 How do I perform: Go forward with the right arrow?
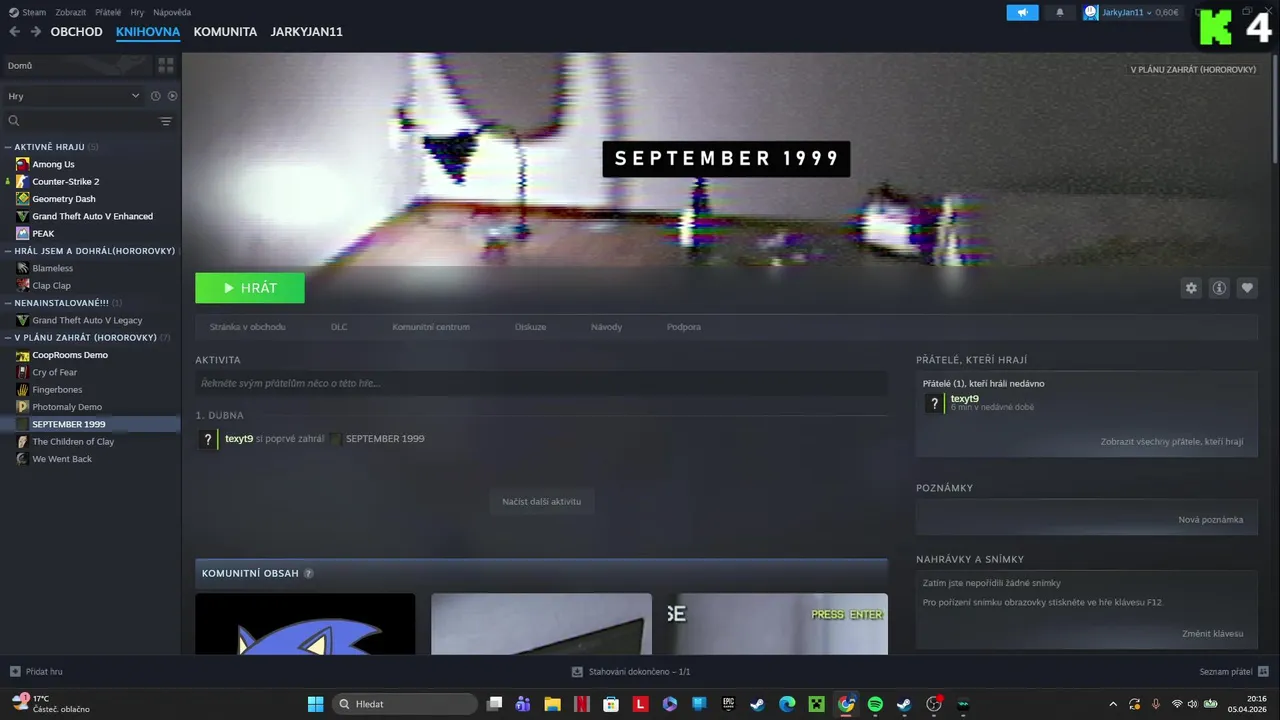click(x=36, y=32)
